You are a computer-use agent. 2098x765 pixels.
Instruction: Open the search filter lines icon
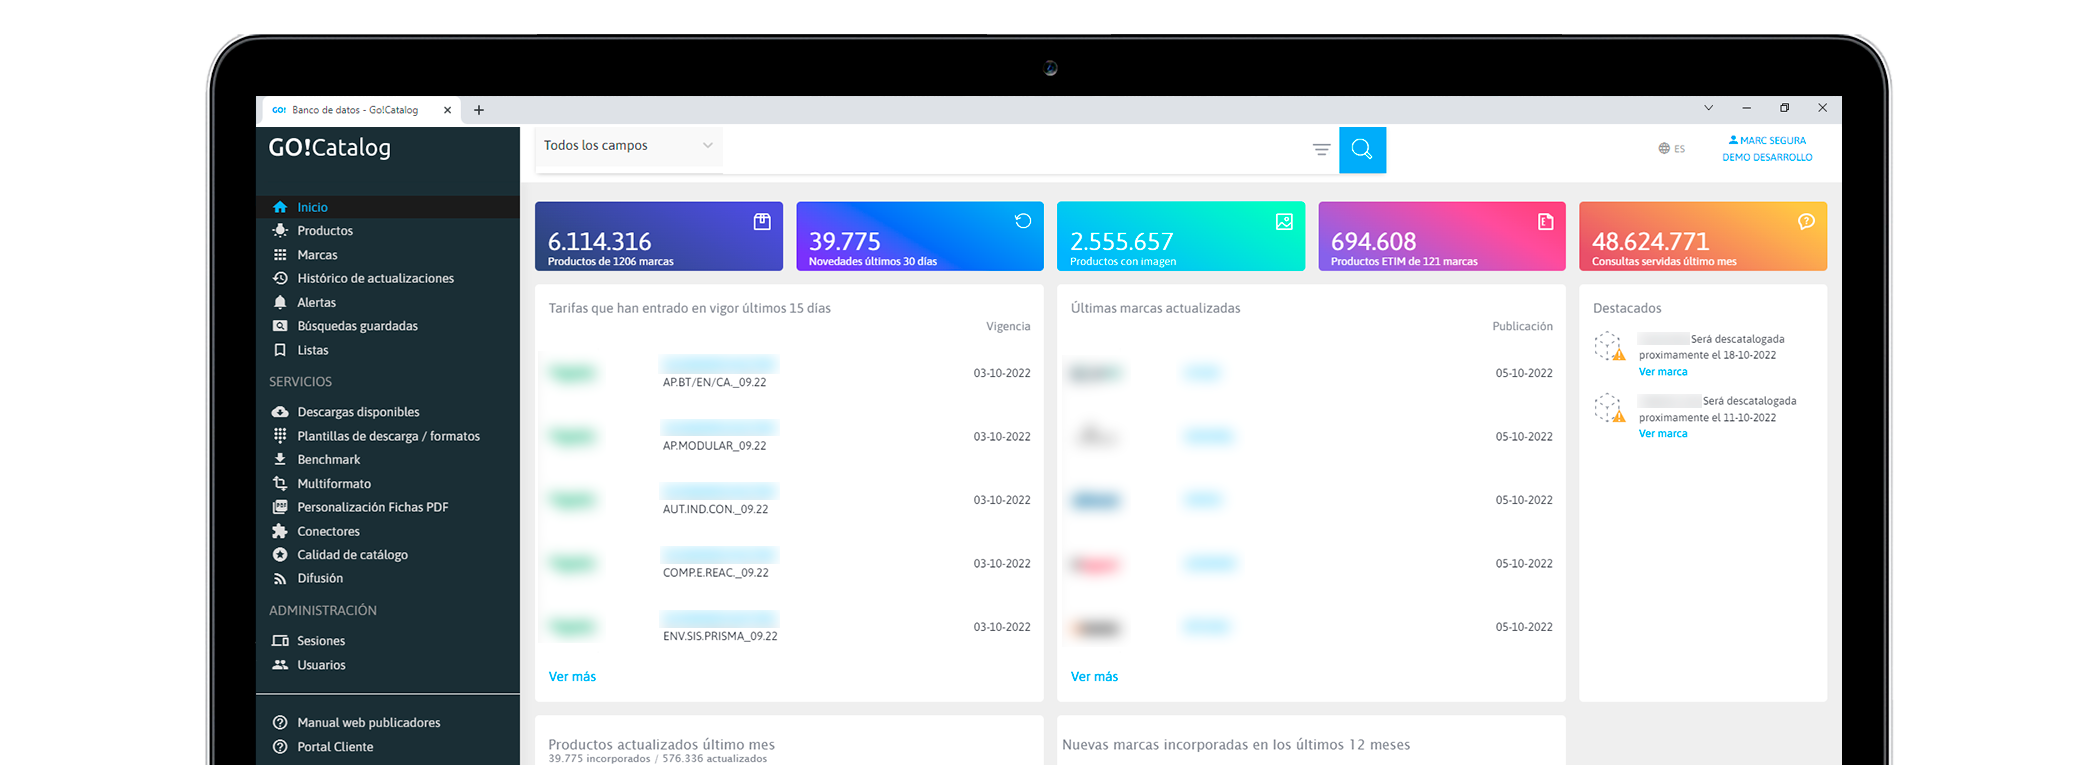point(1321,150)
